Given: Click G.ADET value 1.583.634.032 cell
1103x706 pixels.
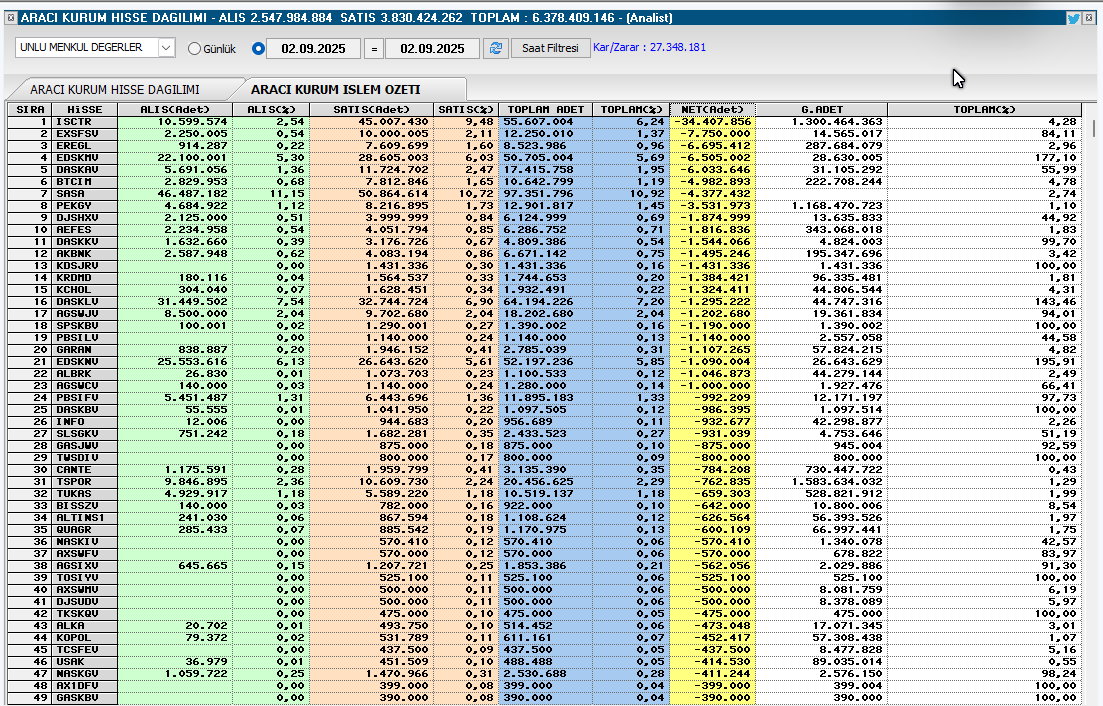Looking at the screenshot, I should point(822,482).
